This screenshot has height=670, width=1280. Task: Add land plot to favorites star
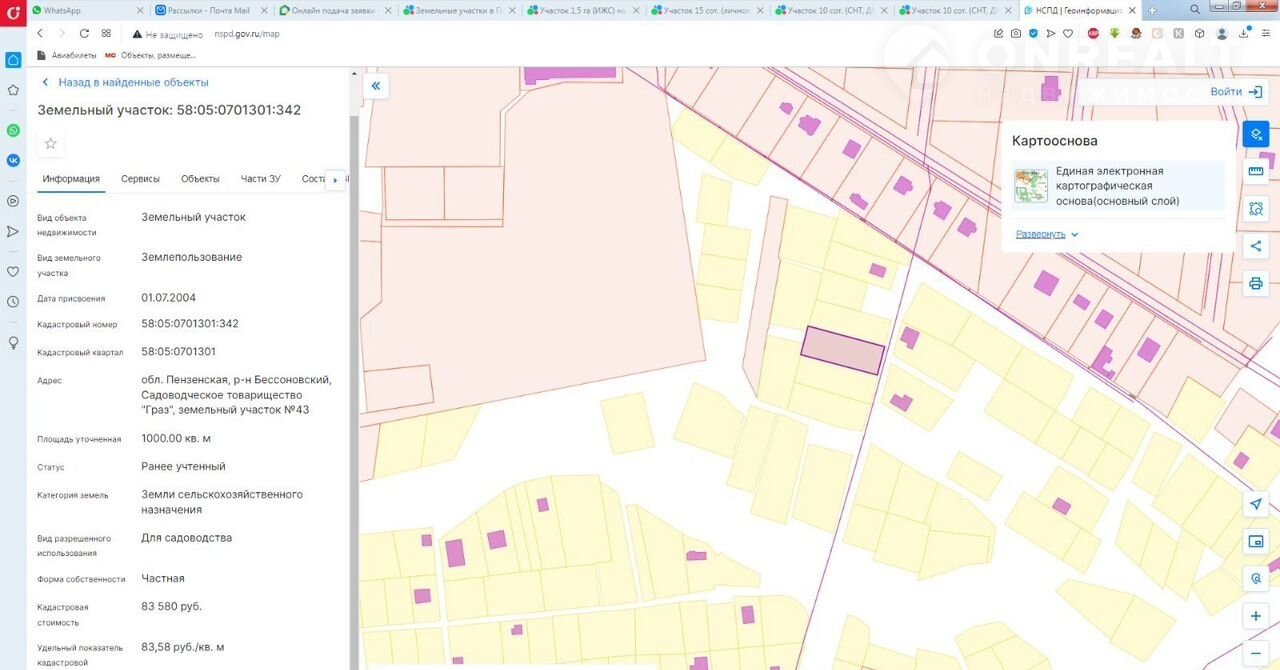pos(51,143)
